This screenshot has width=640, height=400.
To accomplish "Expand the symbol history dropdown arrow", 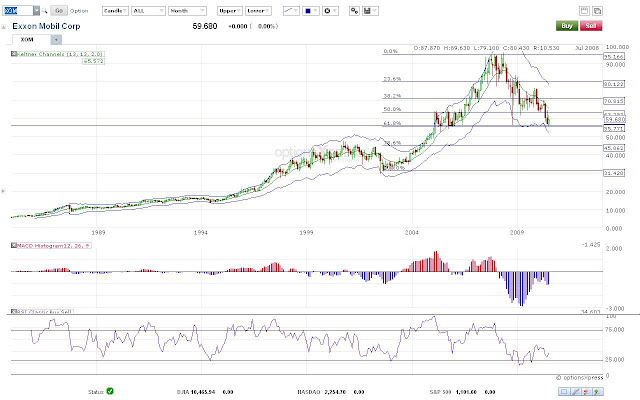I will [36, 11].
